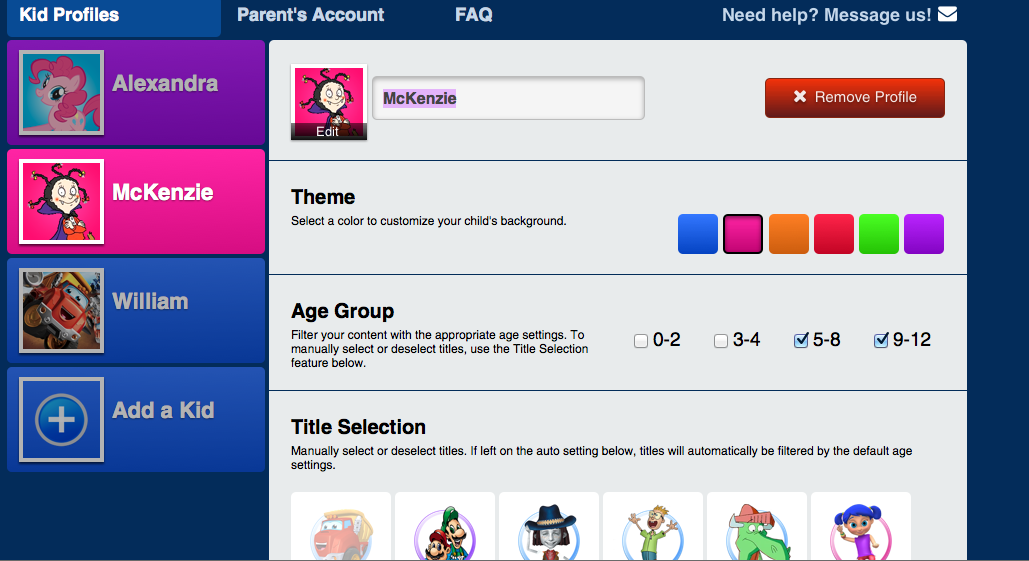Select the cowboy hat character title
The width and height of the screenshot is (1029, 561).
[549, 530]
